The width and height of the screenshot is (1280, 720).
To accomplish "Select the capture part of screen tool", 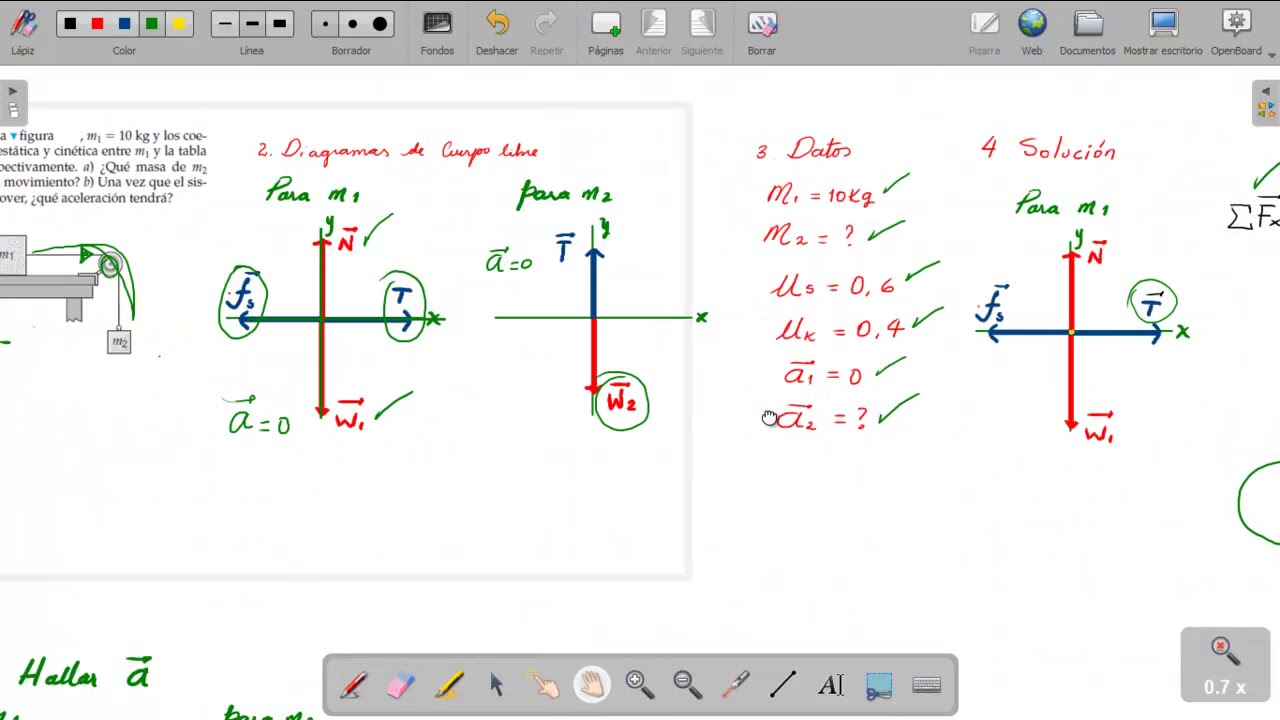I will (x=879, y=685).
